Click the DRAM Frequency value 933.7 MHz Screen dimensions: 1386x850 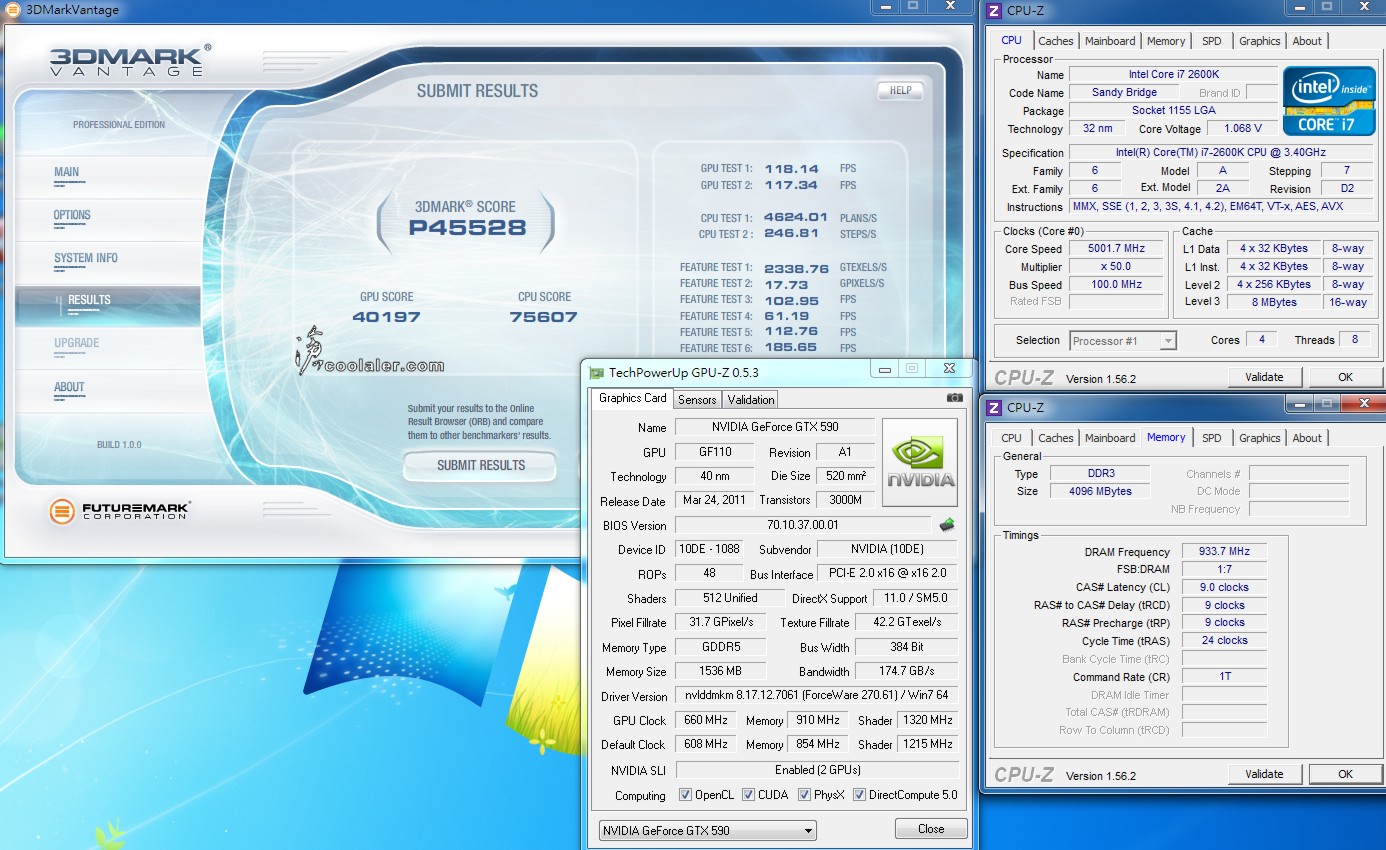point(1225,552)
